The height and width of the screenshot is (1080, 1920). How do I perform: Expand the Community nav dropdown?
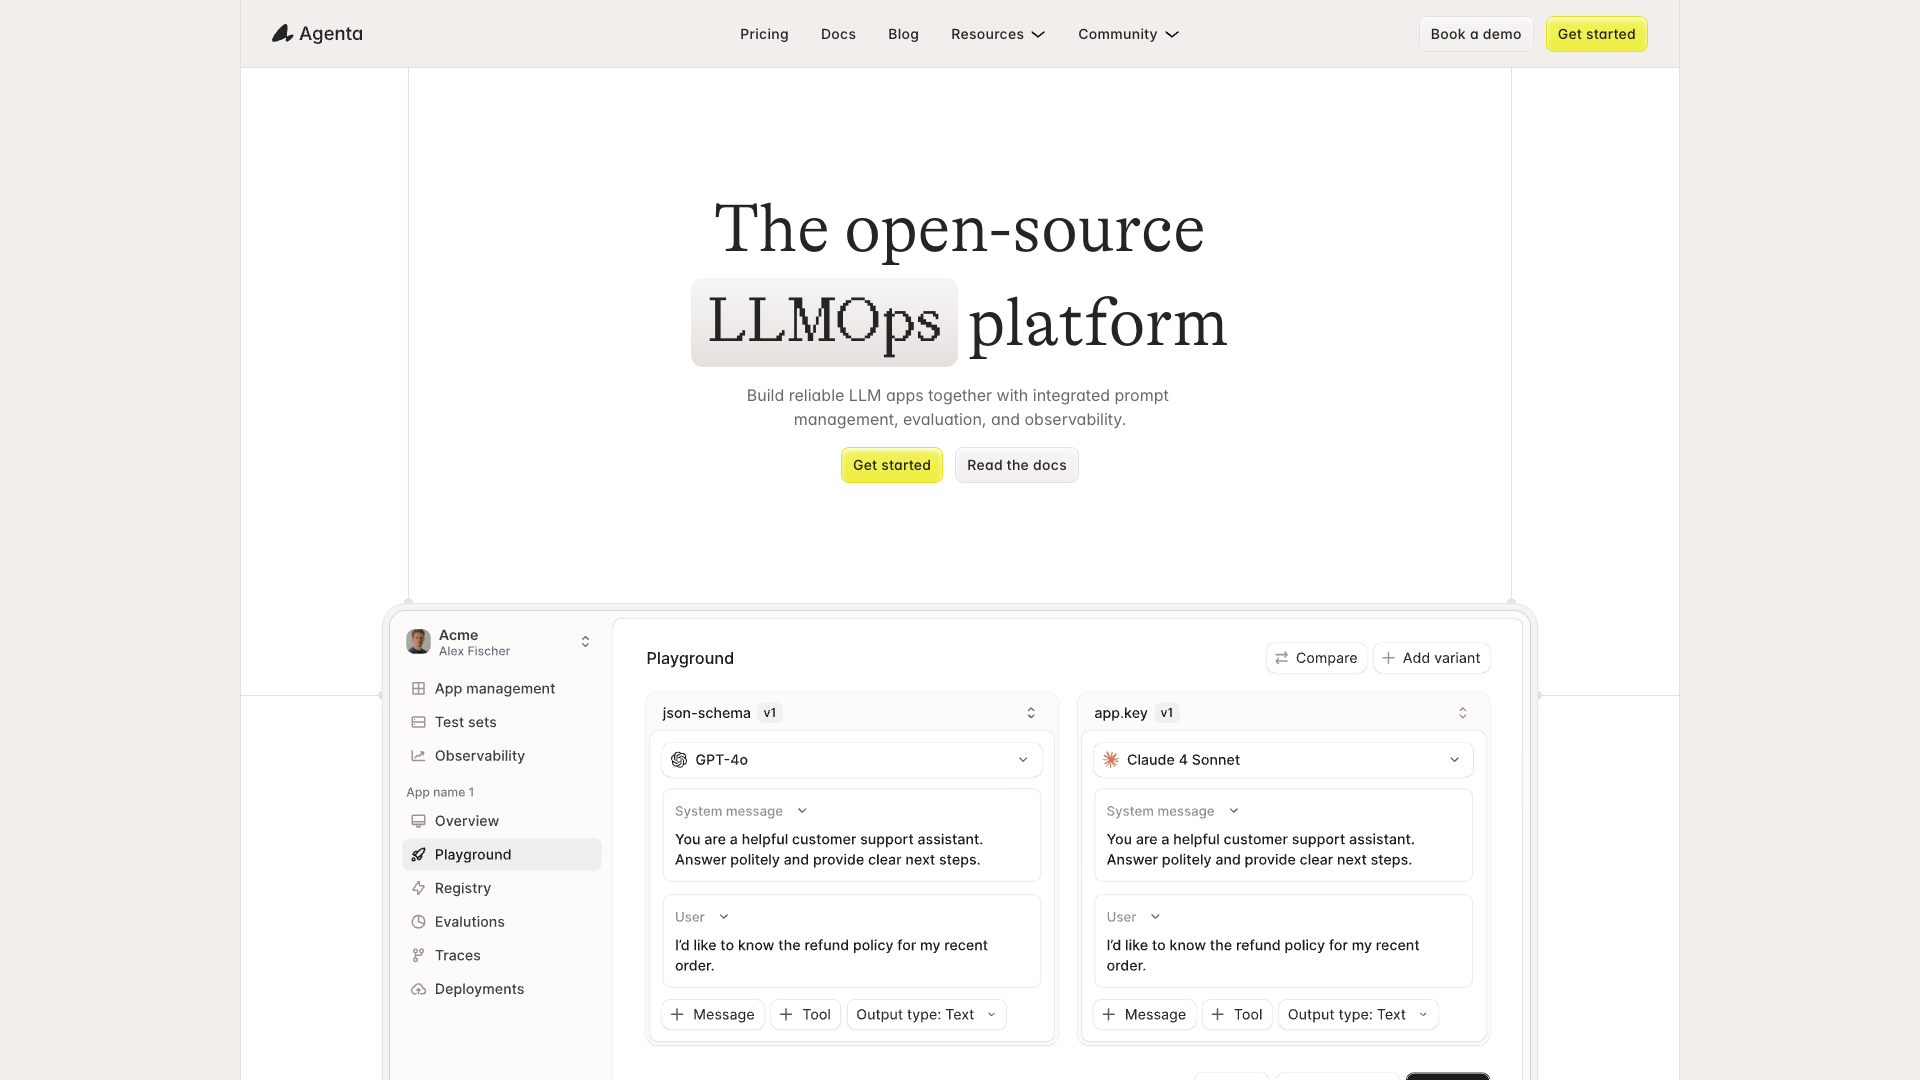click(1128, 34)
